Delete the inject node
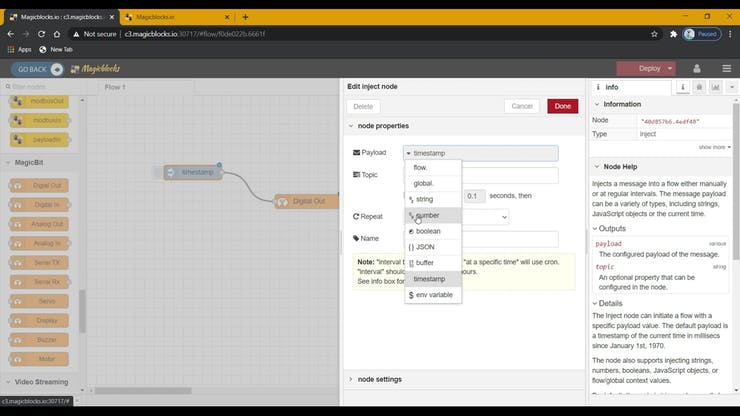 (363, 107)
